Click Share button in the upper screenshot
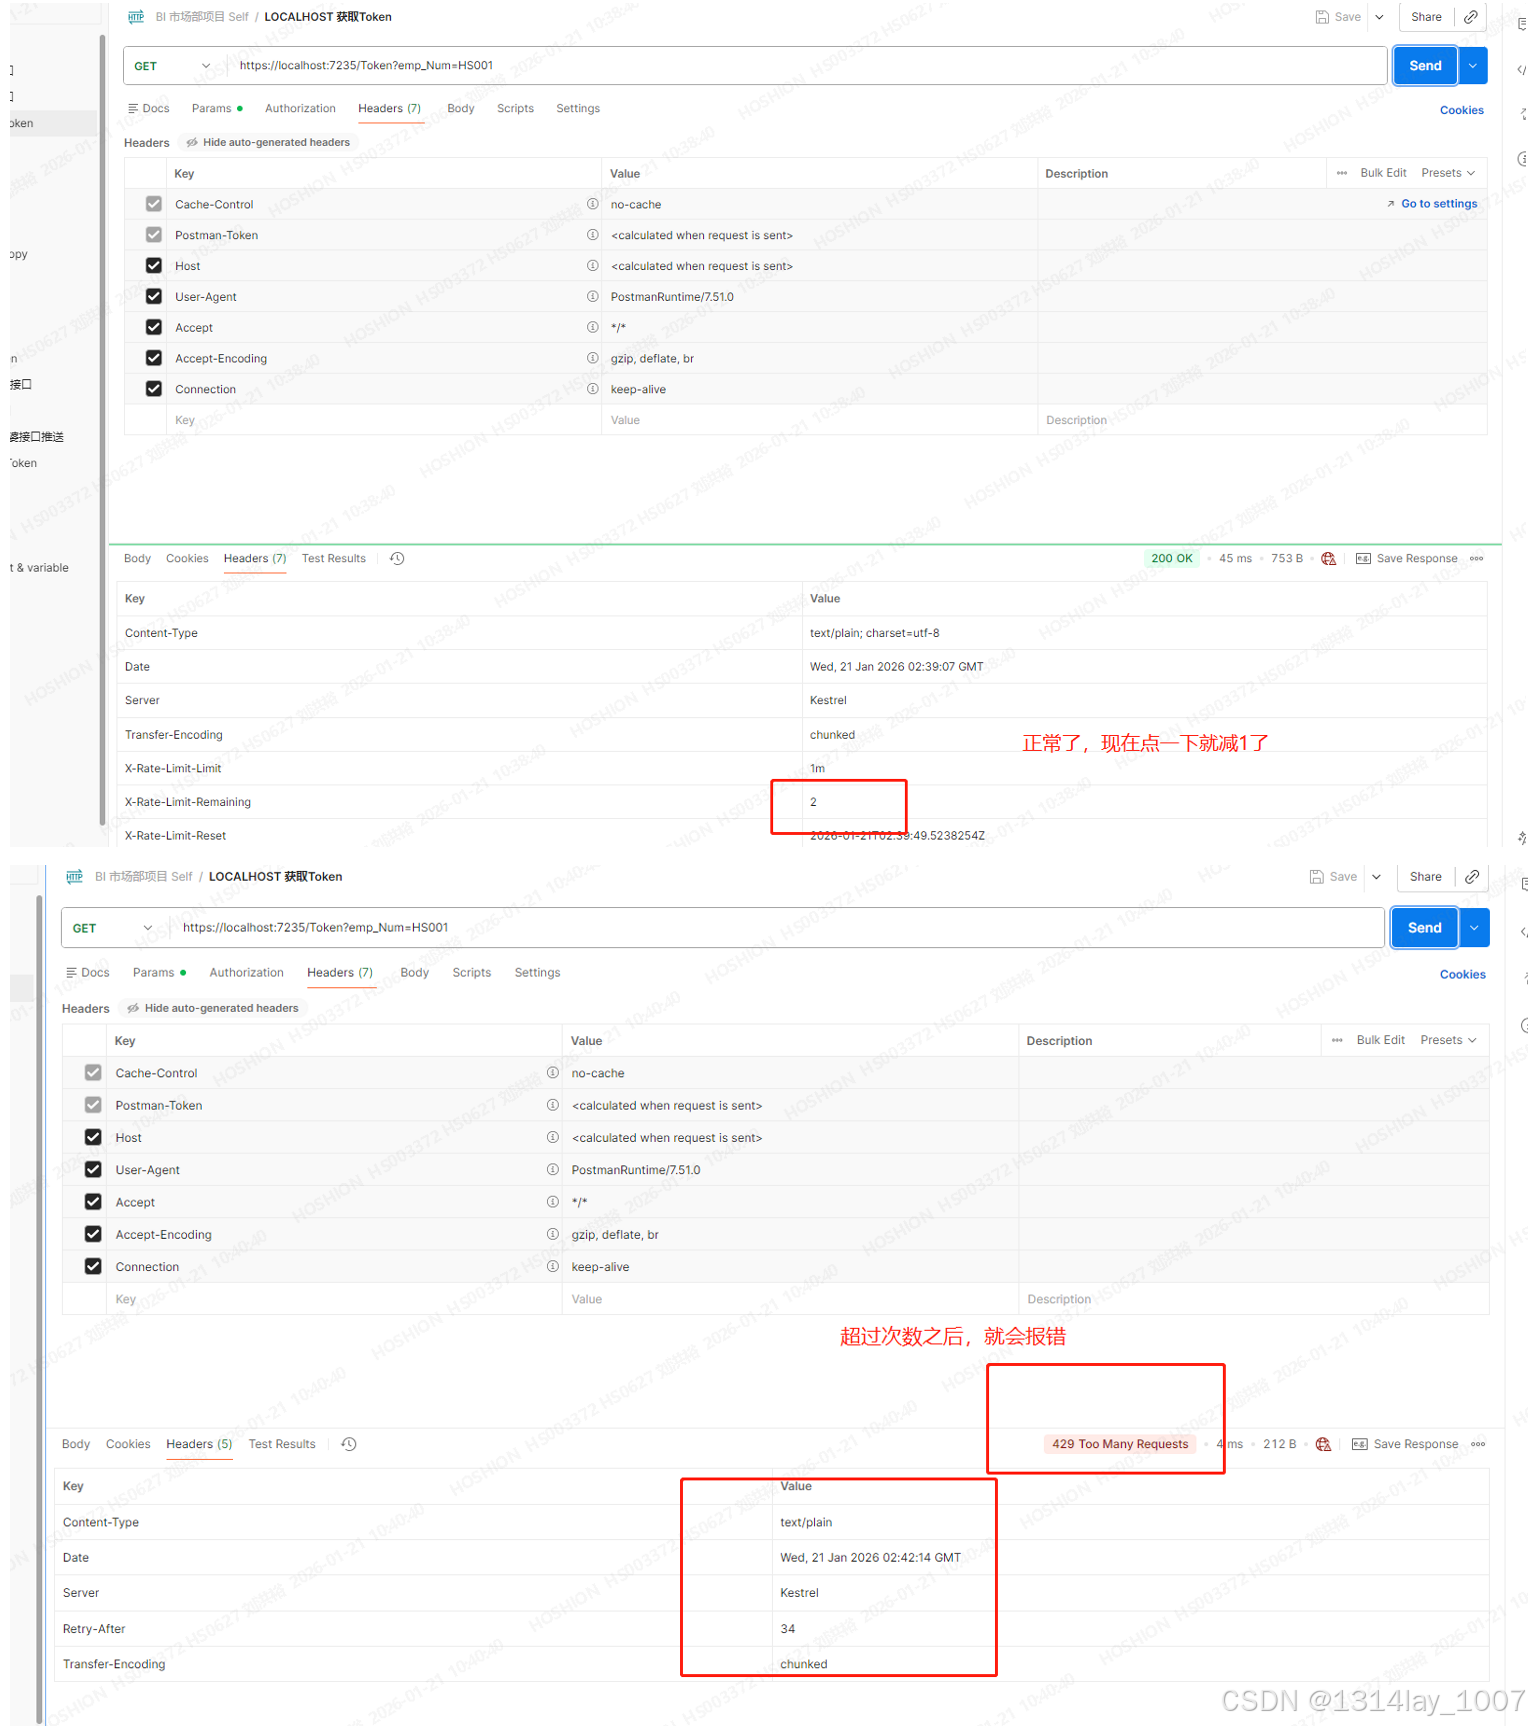 point(1426,17)
